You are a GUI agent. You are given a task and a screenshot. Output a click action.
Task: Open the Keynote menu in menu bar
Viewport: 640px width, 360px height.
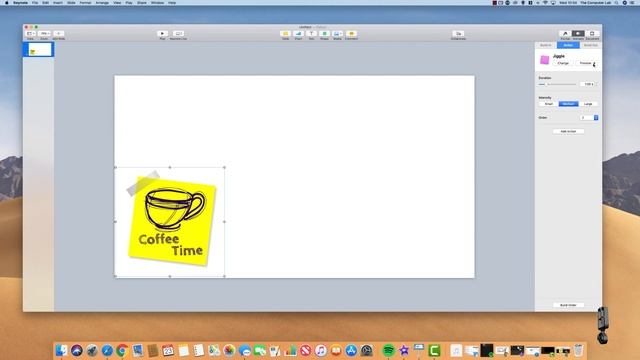pos(20,3)
